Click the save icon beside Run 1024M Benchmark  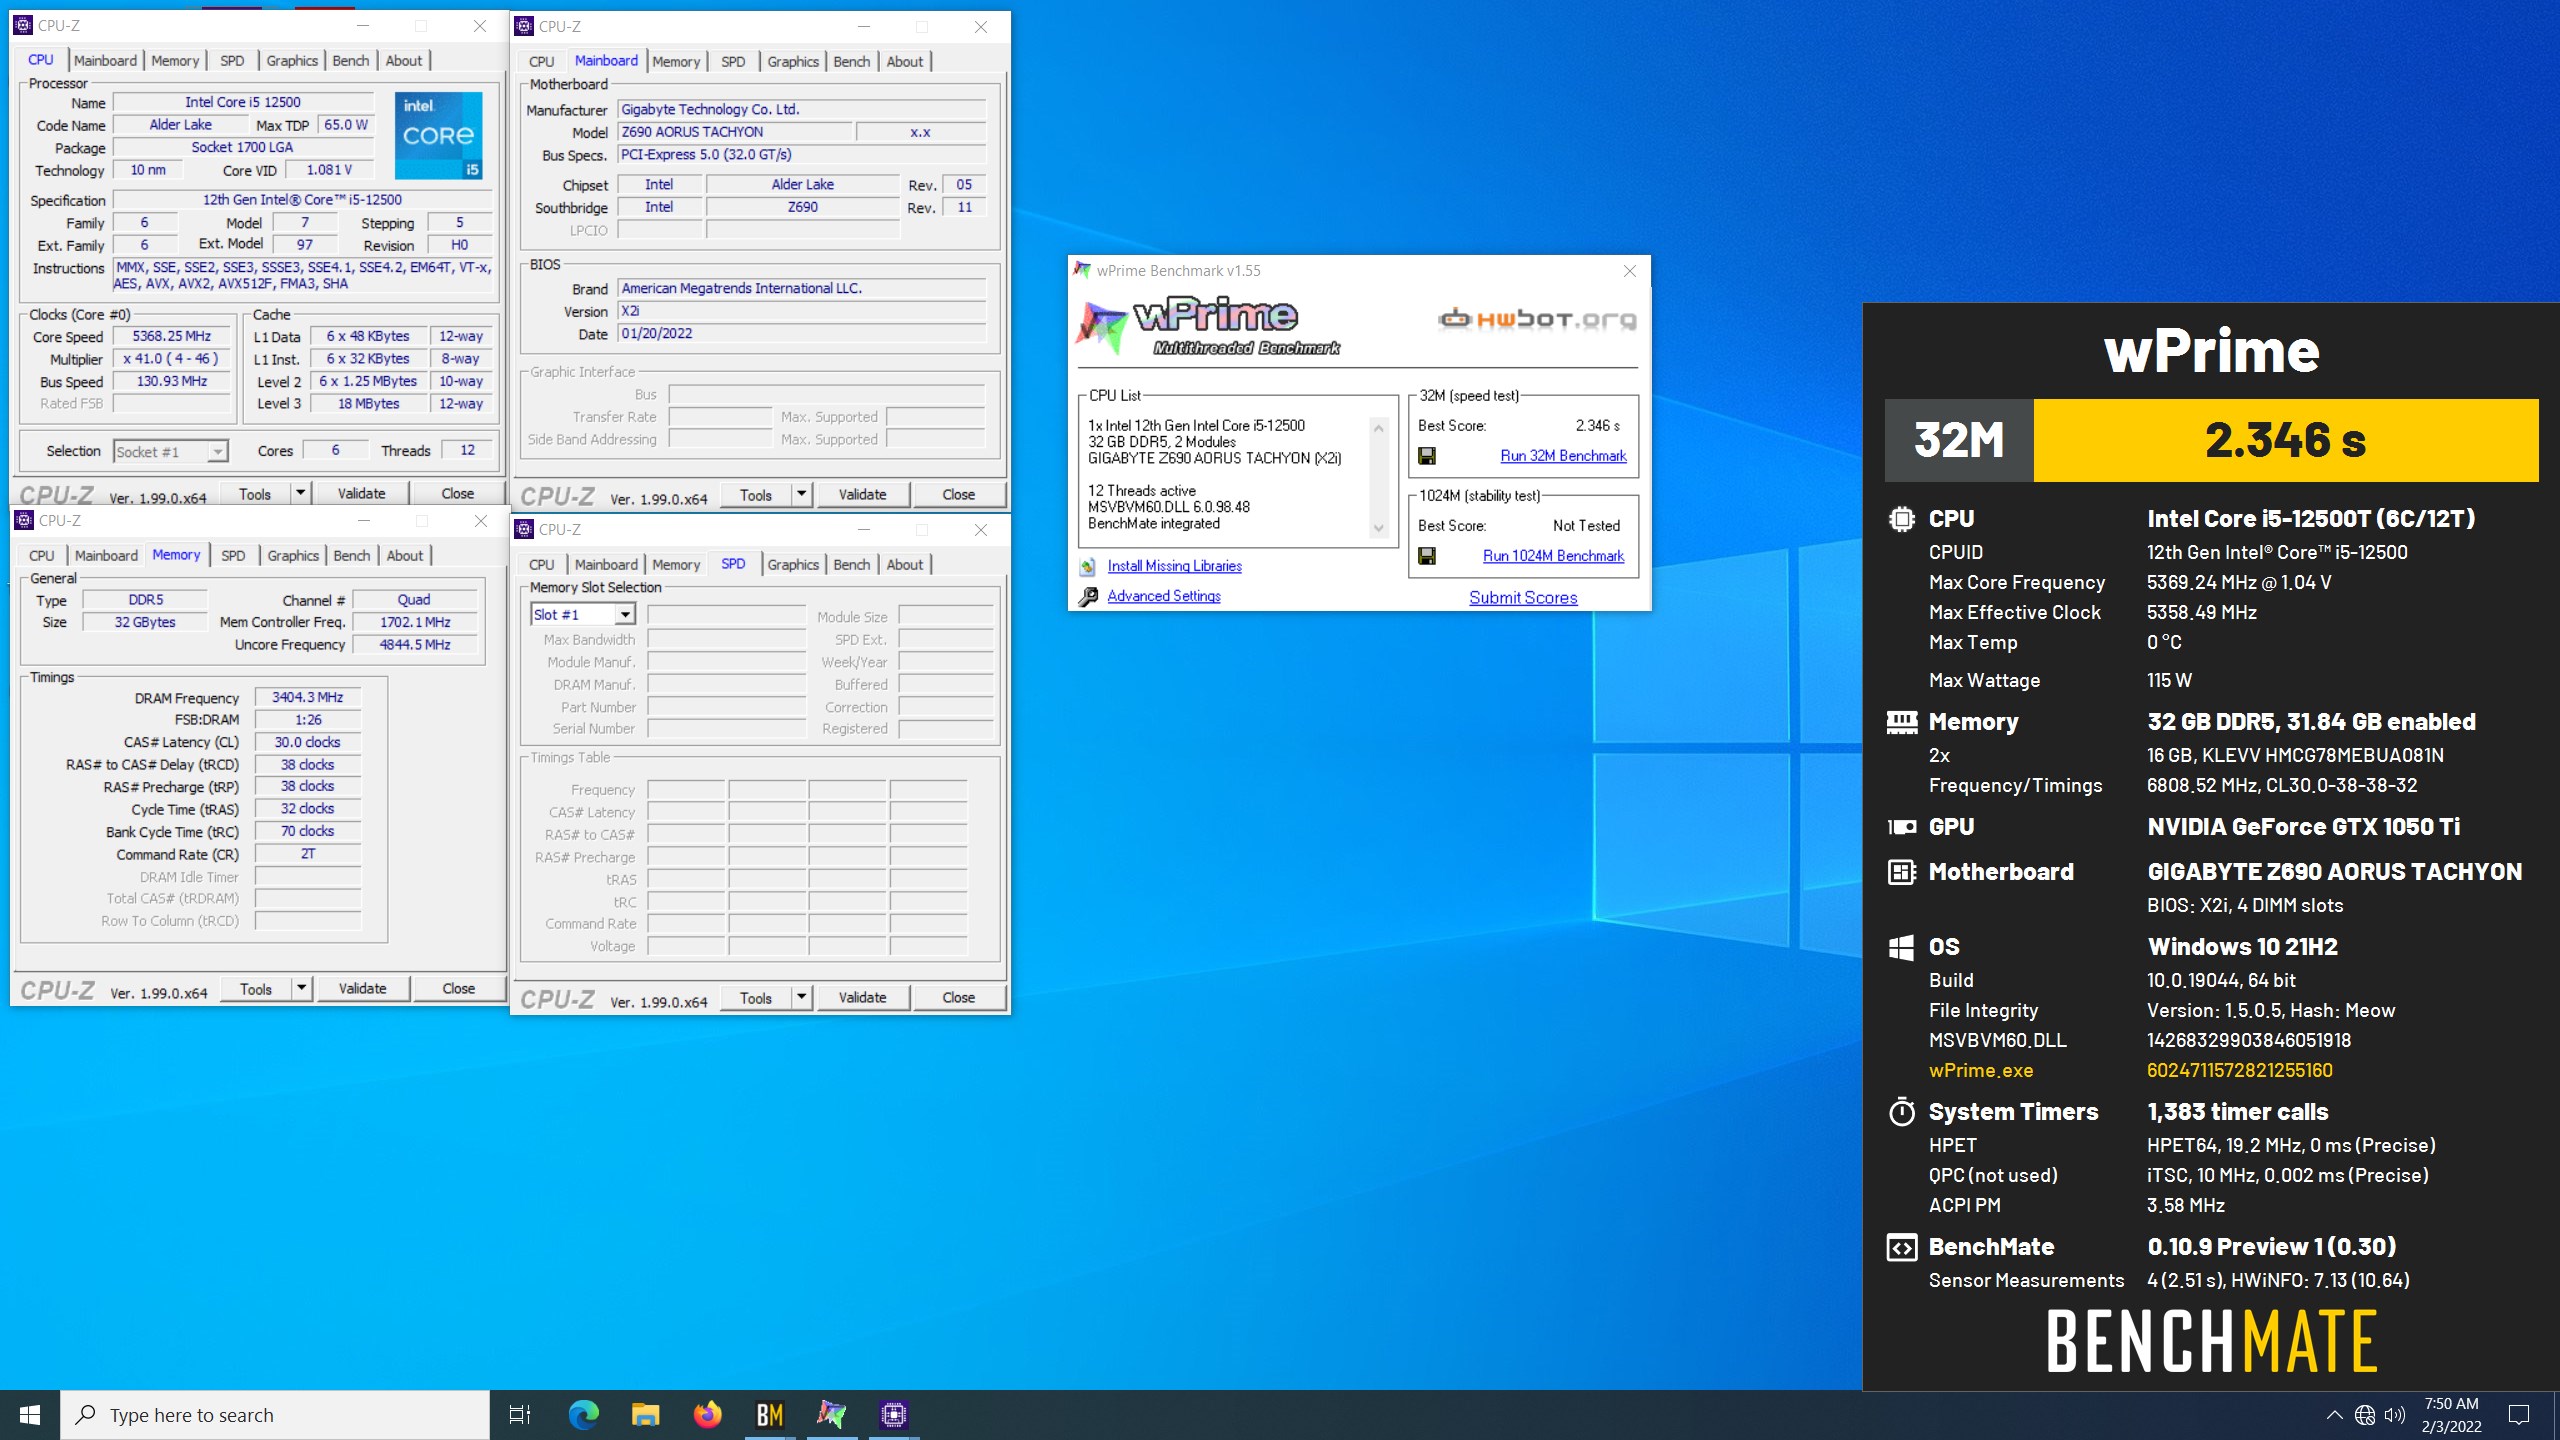1427,556
